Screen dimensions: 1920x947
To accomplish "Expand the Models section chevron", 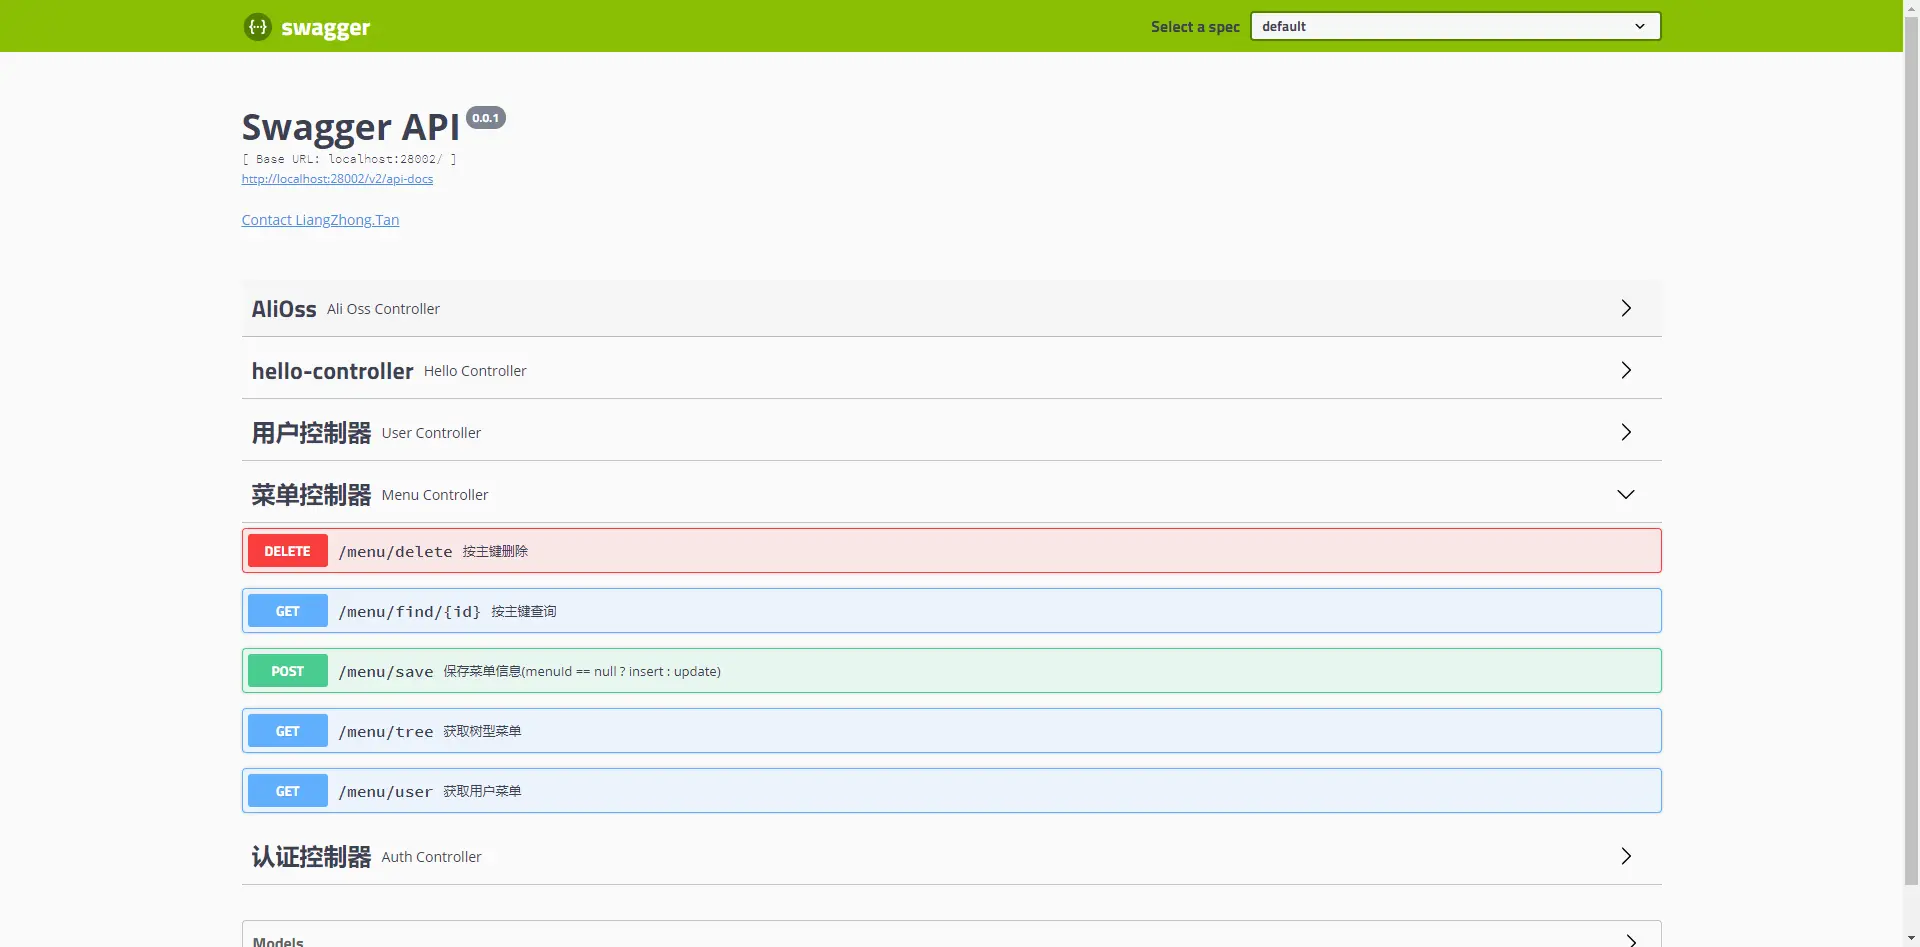I will (1631, 941).
